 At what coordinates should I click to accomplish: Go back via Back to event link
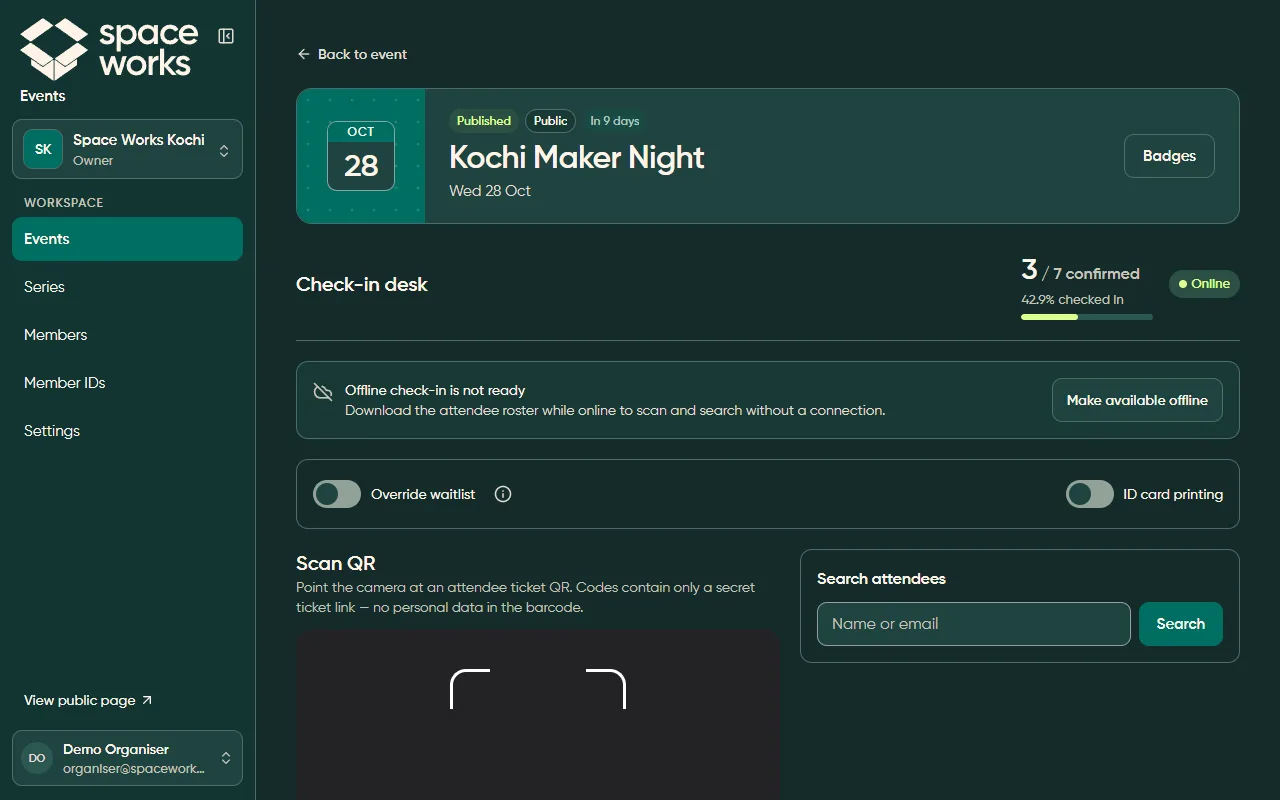point(352,54)
